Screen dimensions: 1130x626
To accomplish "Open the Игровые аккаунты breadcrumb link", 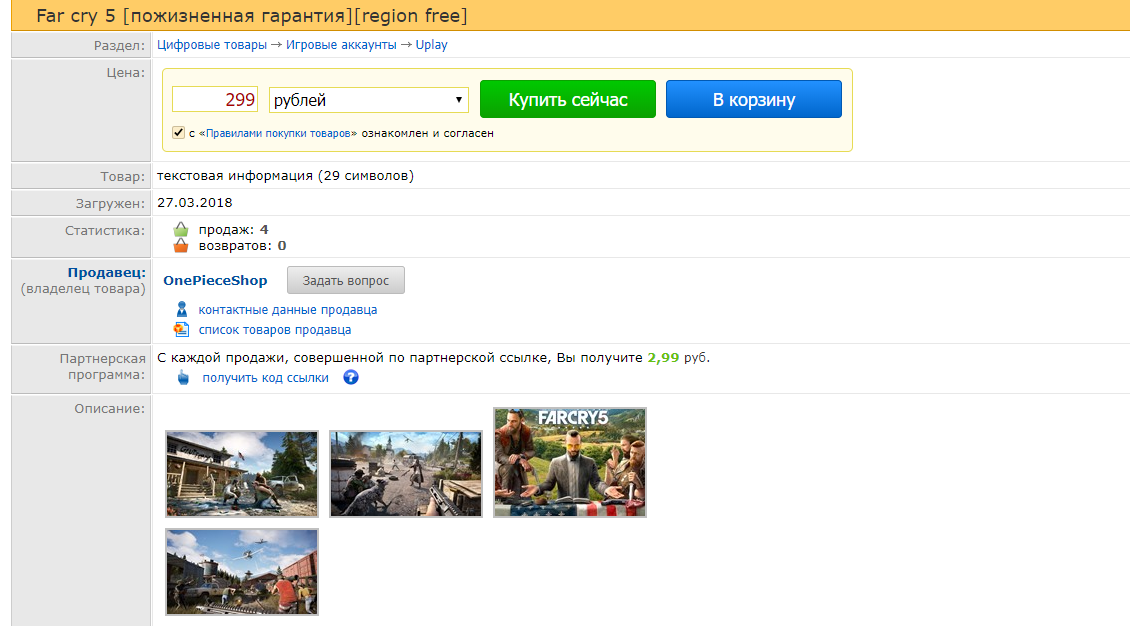I will (x=341, y=45).
